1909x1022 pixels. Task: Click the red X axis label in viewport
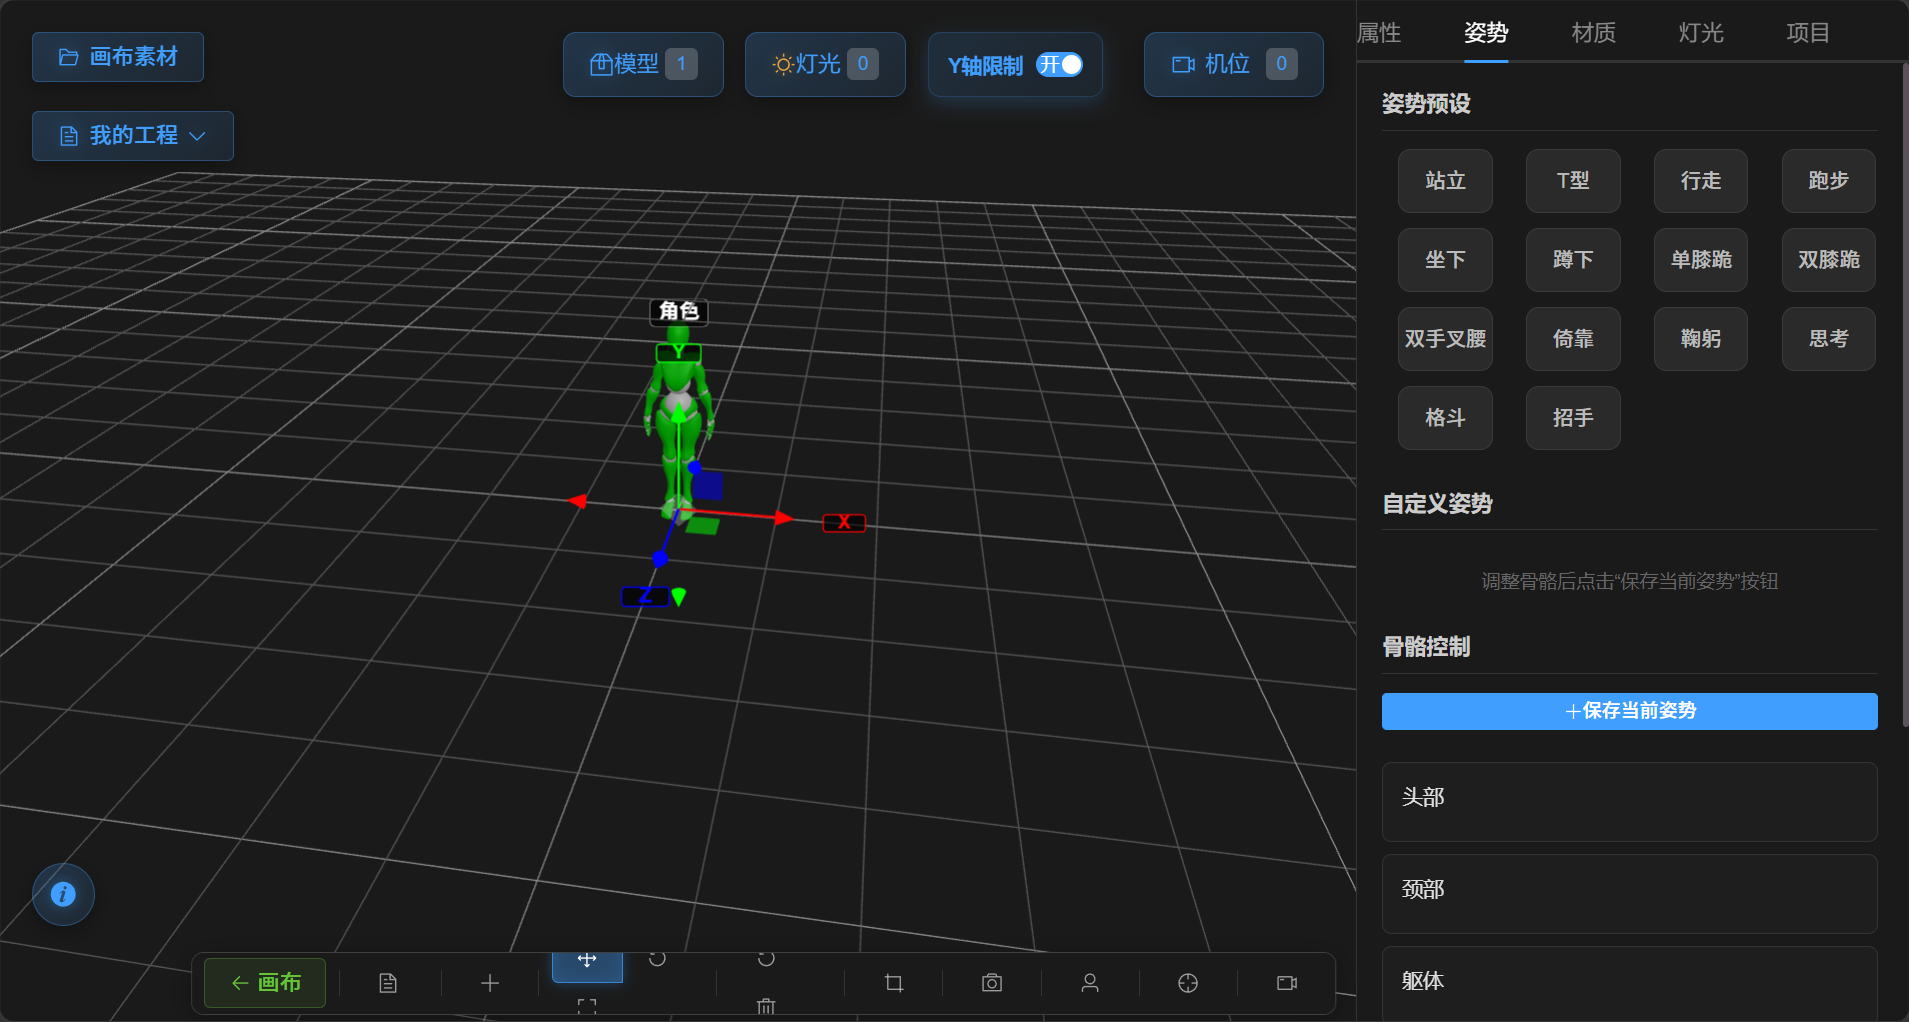point(844,522)
